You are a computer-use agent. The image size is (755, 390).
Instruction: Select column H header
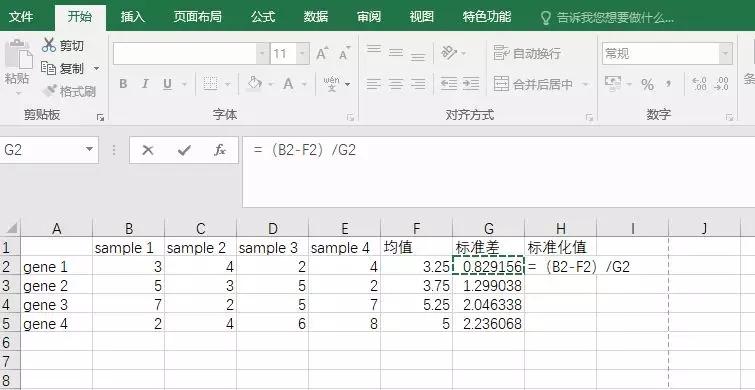pyautogui.click(x=560, y=228)
